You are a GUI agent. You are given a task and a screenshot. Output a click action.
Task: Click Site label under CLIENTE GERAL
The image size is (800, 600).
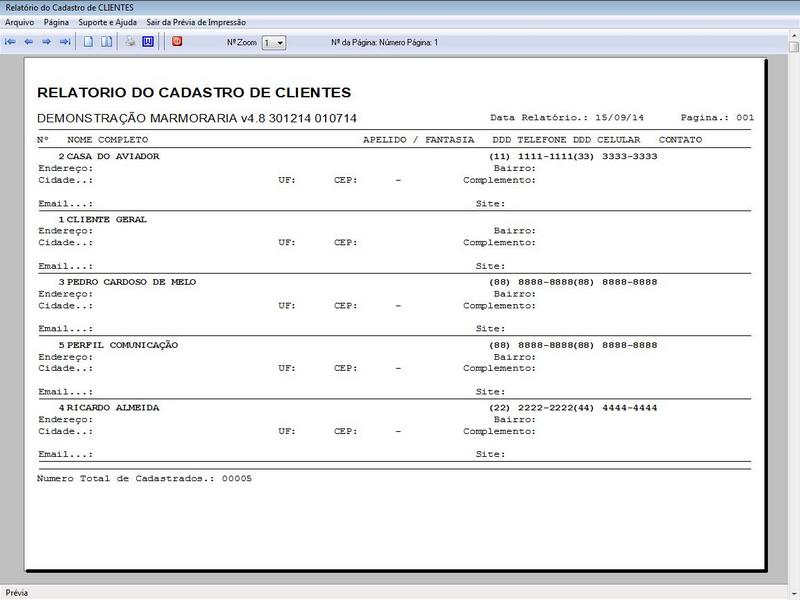pos(490,266)
